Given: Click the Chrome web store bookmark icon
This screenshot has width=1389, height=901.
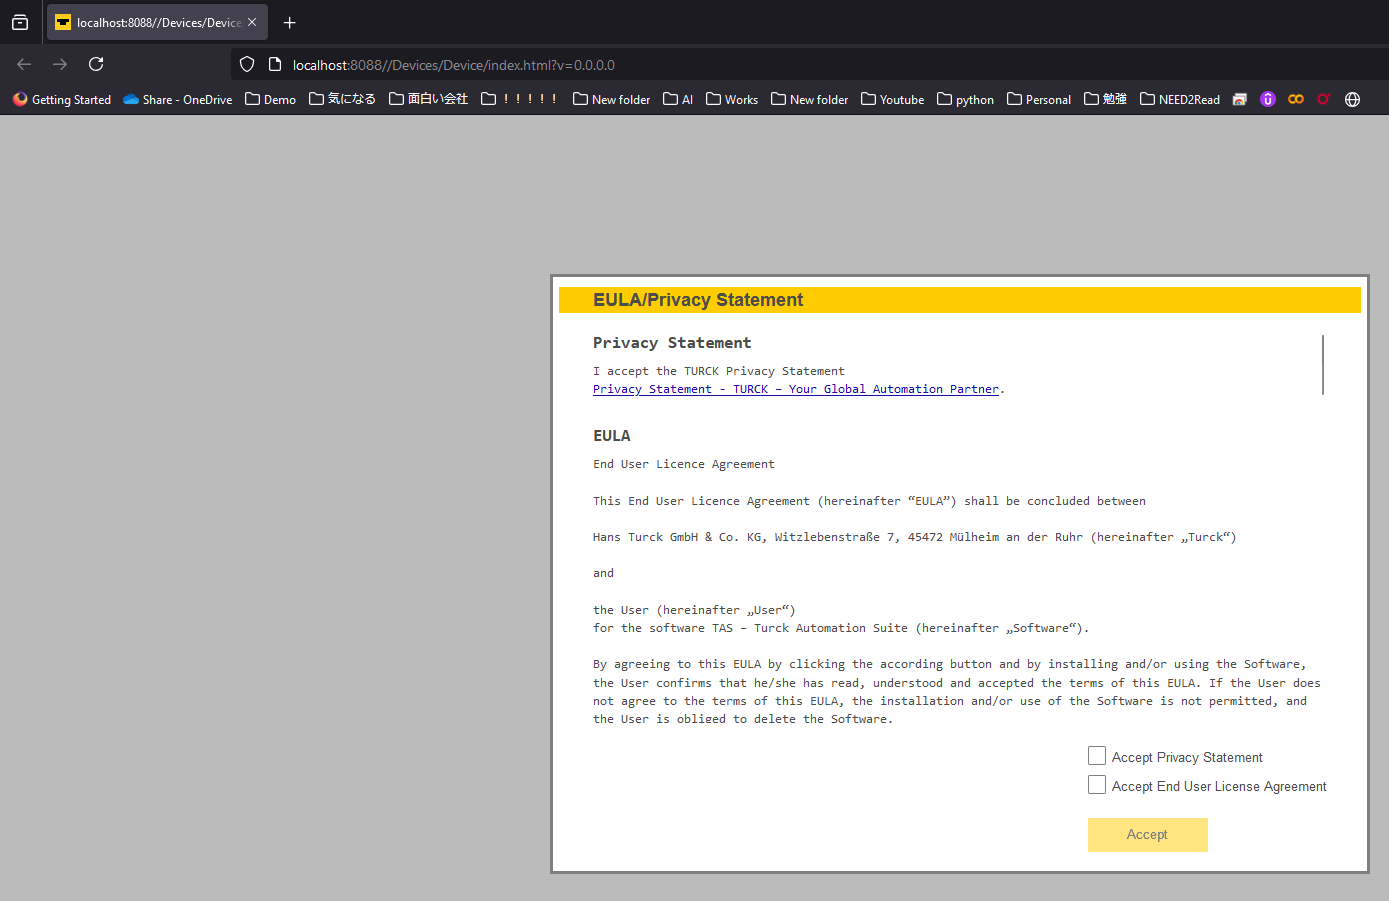Looking at the screenshot, I should coord(1240,99).
